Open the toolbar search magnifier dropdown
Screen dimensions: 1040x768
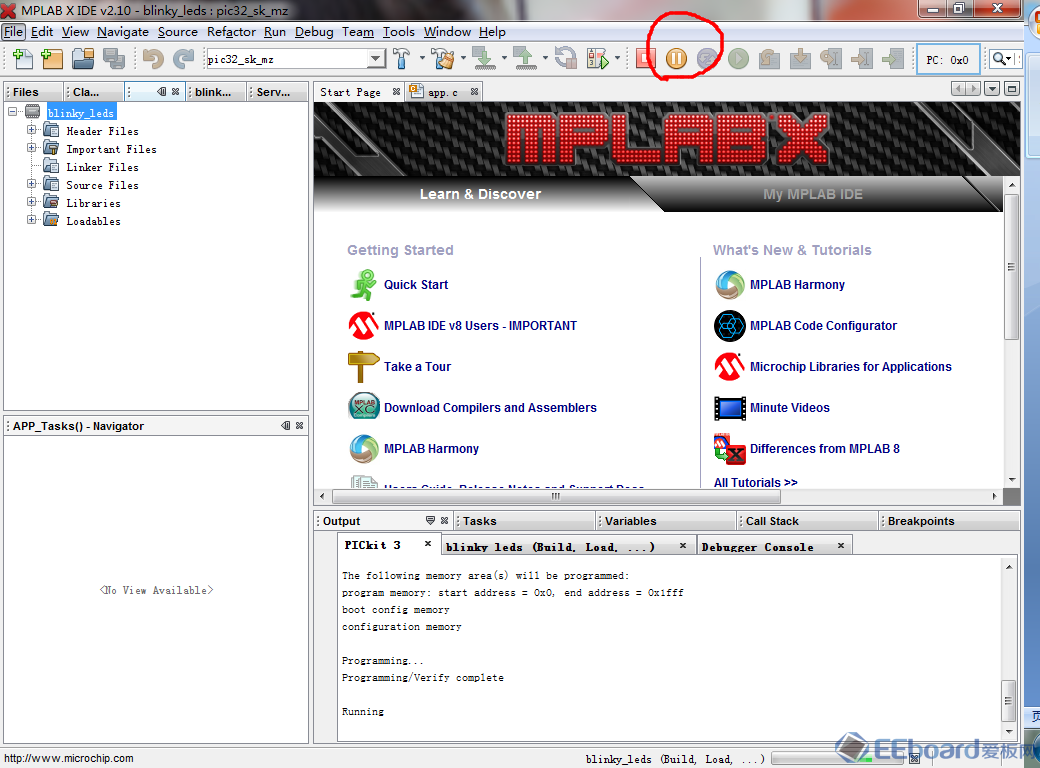1002,59
